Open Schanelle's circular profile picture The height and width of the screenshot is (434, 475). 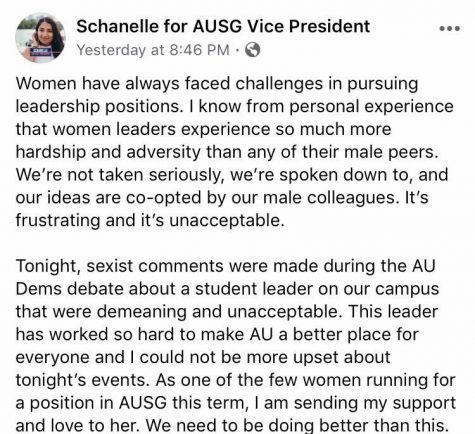coord(41,38)
